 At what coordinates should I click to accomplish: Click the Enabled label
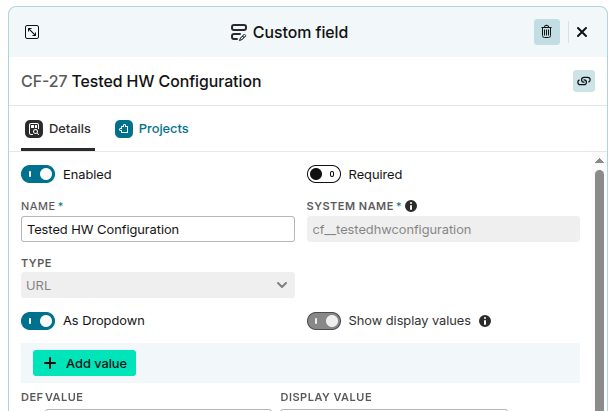point(87,174)
